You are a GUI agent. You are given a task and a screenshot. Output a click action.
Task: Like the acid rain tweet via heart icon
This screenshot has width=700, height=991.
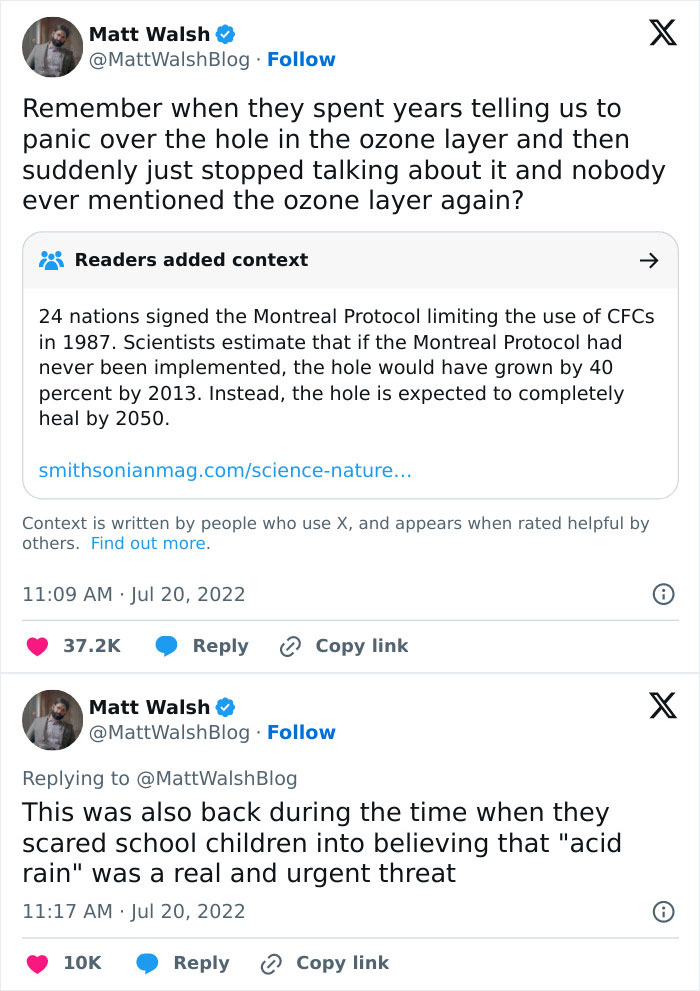click(x=37, y=963)
